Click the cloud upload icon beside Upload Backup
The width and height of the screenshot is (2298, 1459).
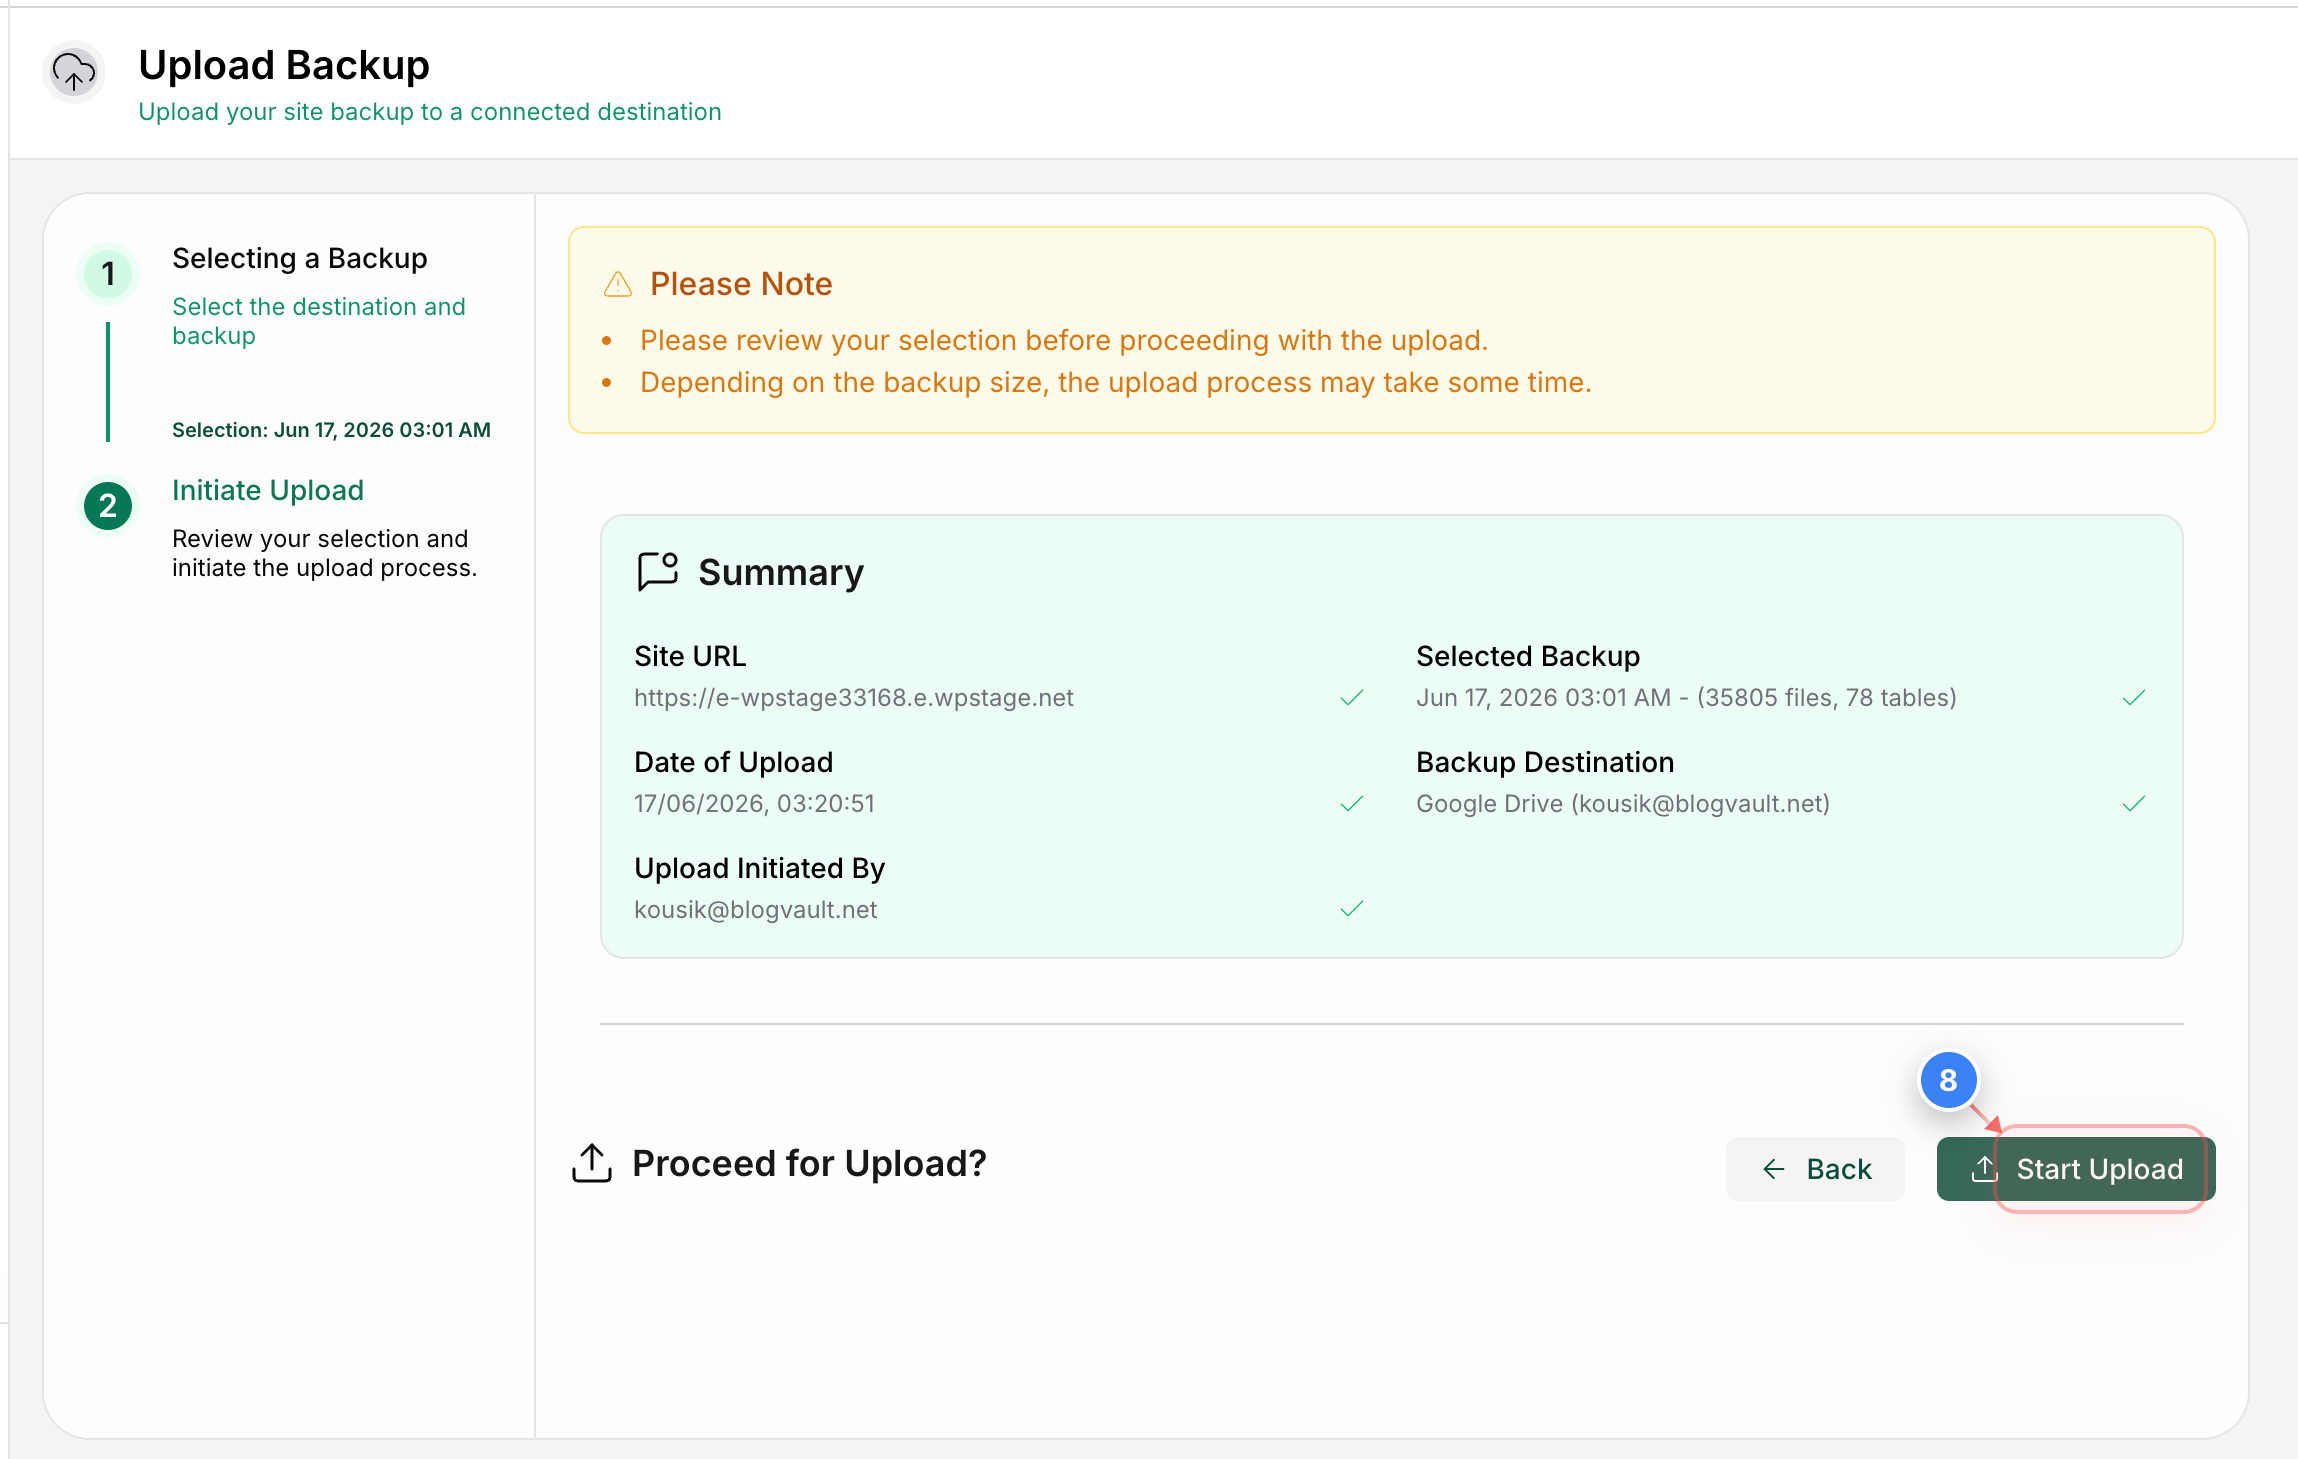[74, 72]
